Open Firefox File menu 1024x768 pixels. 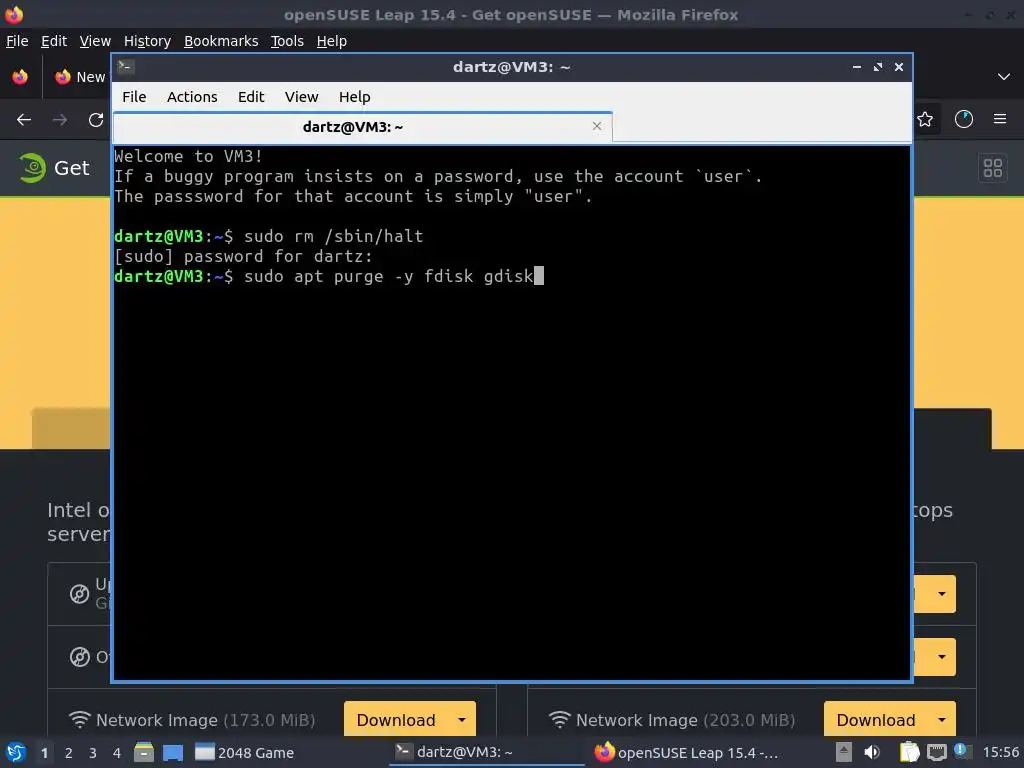(x=17, y=41)
